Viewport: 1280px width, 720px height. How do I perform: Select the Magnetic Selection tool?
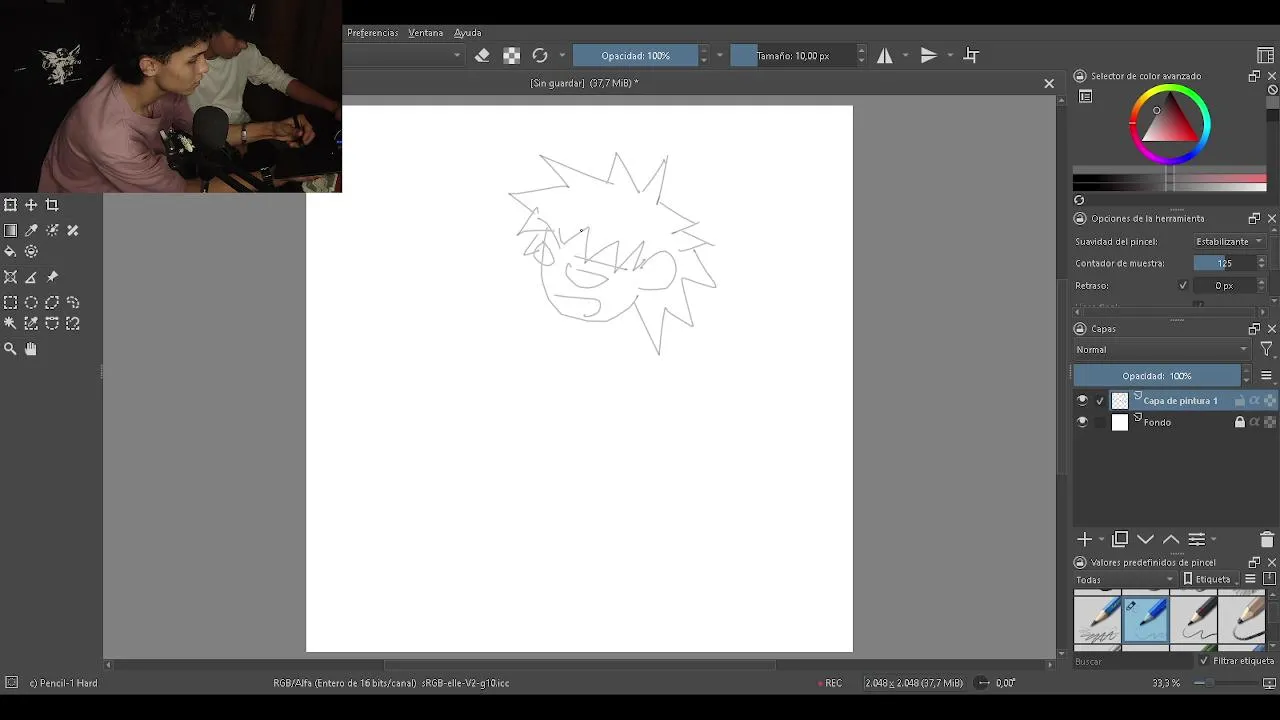click(73, 323)
